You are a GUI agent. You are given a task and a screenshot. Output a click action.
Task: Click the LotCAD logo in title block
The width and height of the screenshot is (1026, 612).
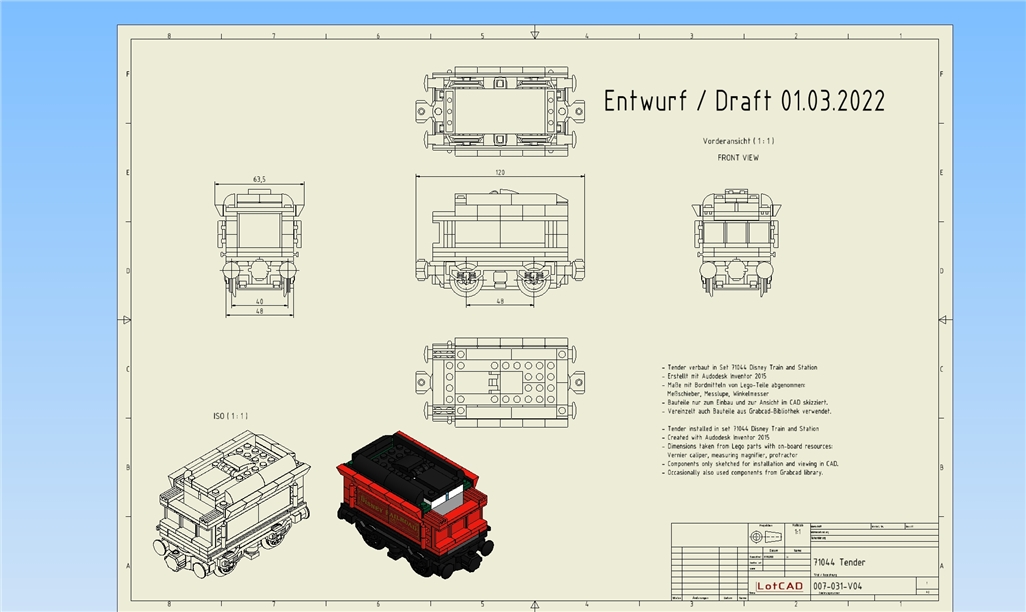pos(779,586)
